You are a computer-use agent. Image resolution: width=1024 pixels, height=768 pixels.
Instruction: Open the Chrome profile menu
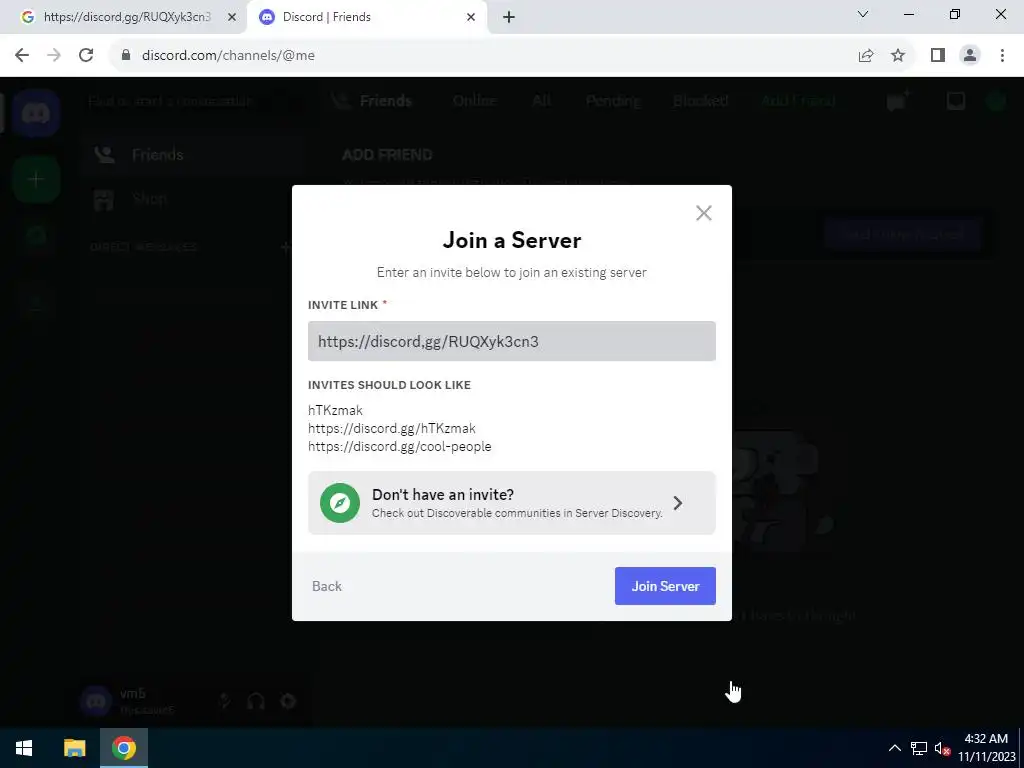(970, 56)
